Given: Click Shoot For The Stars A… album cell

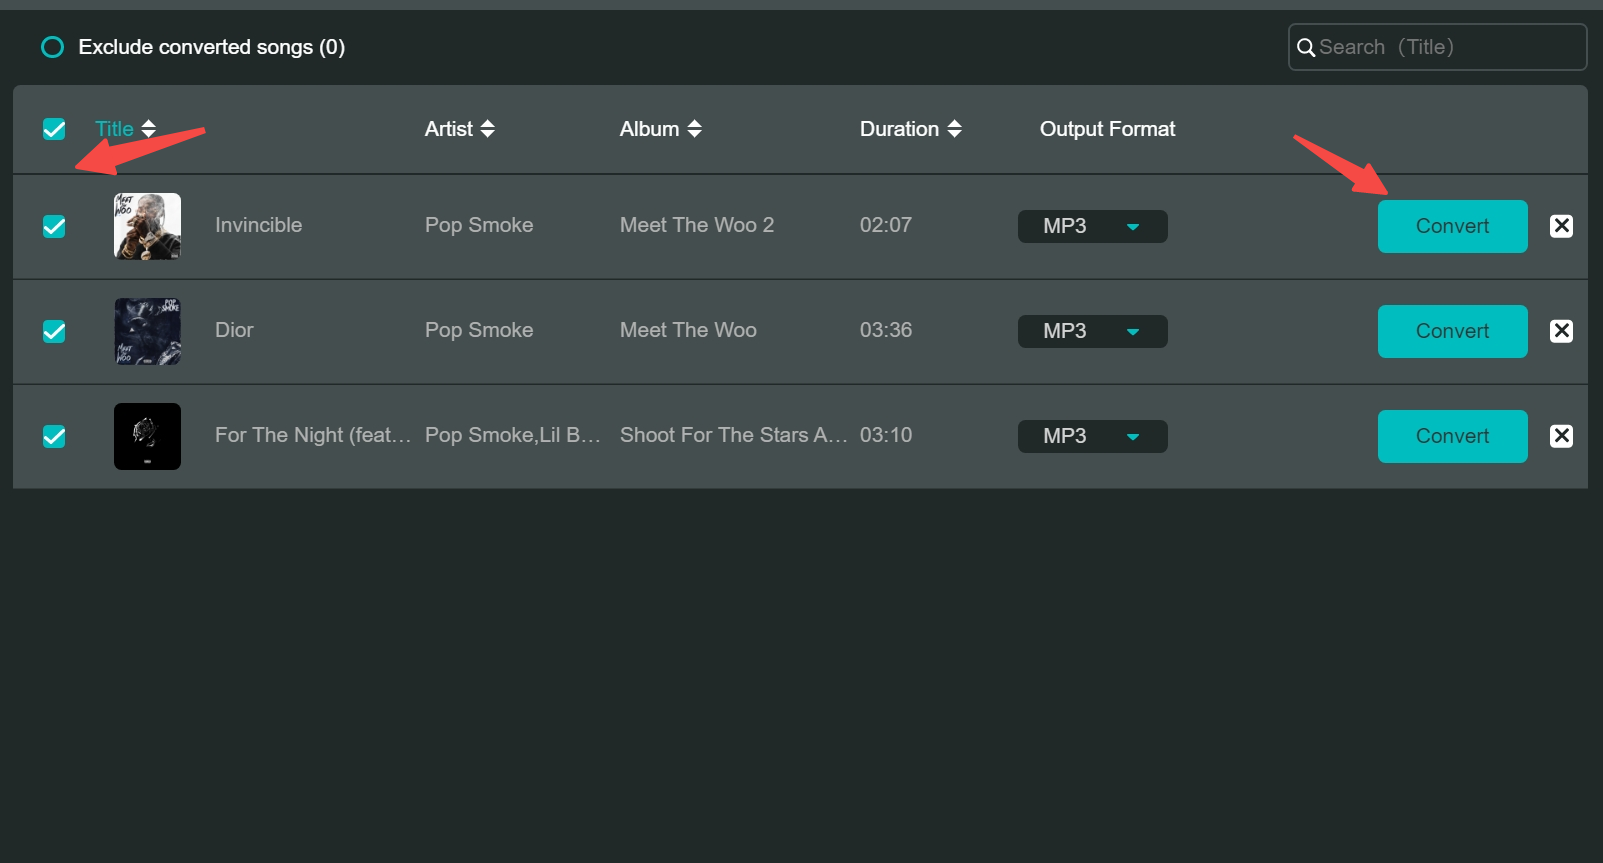Looking at the screenshot, I should point(733,435).
